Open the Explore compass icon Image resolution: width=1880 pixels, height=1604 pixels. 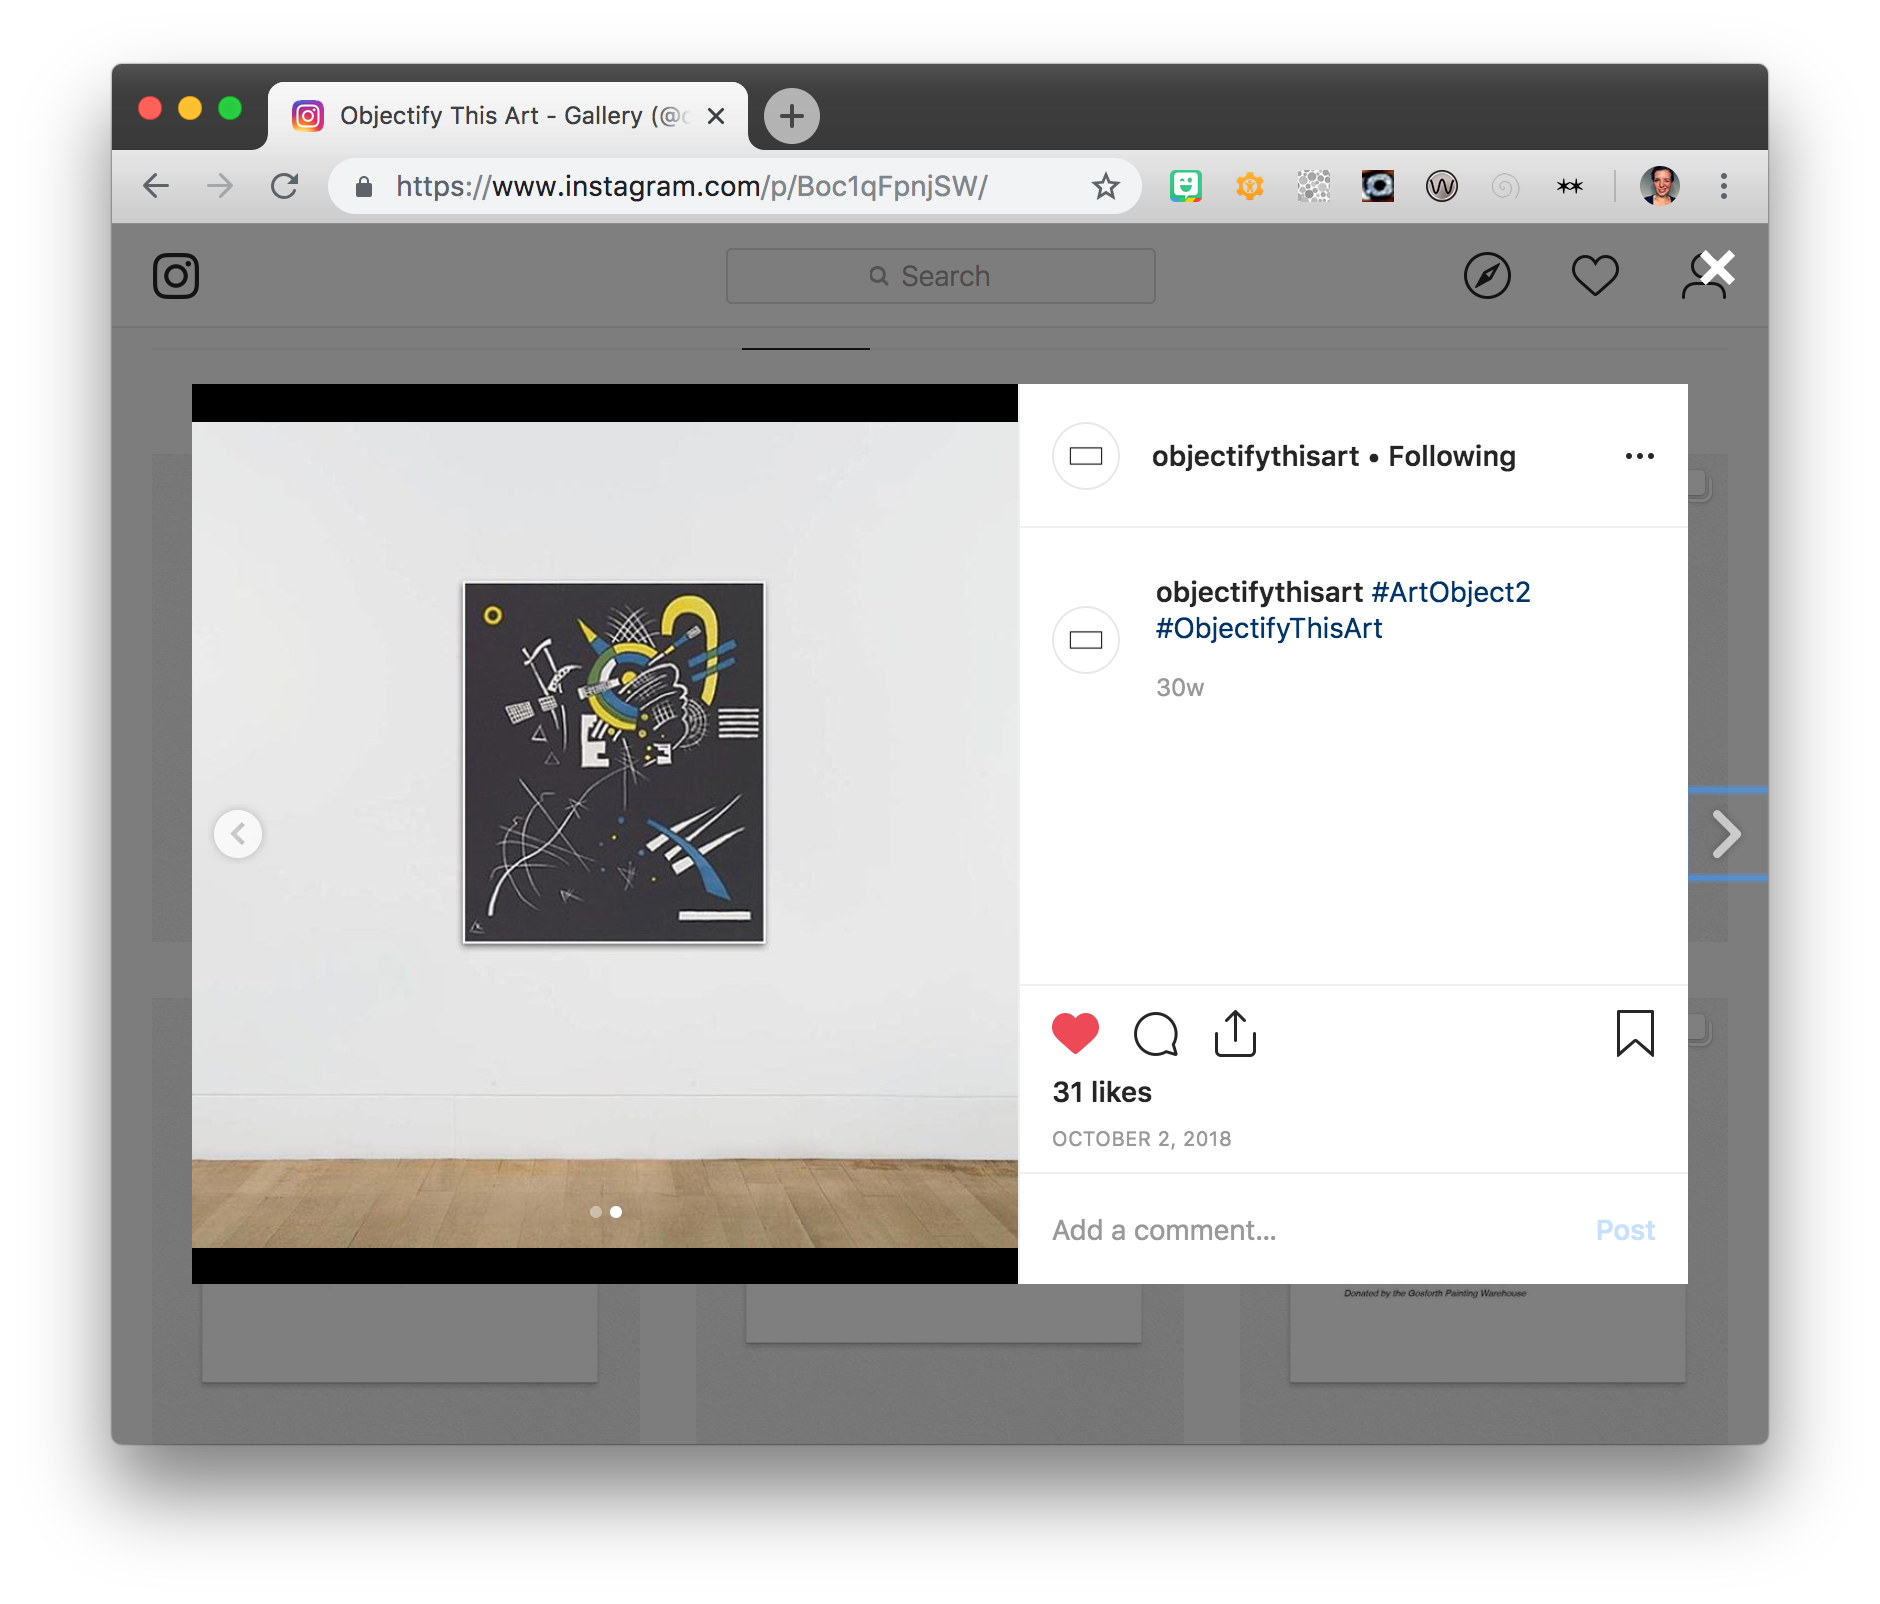(1487, 276)
